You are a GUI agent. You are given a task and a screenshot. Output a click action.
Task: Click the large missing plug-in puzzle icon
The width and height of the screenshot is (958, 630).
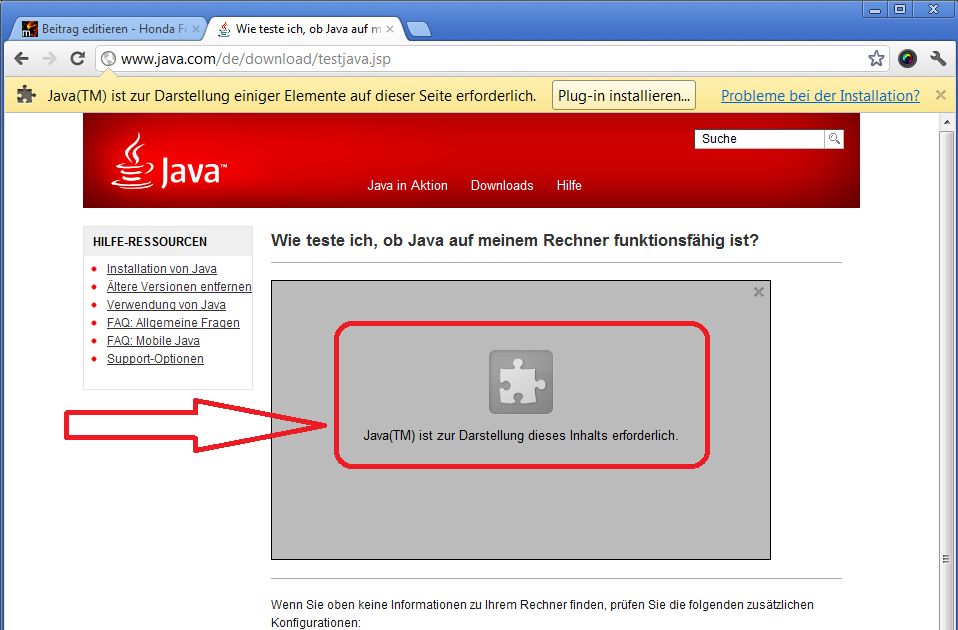pos(521,382)
